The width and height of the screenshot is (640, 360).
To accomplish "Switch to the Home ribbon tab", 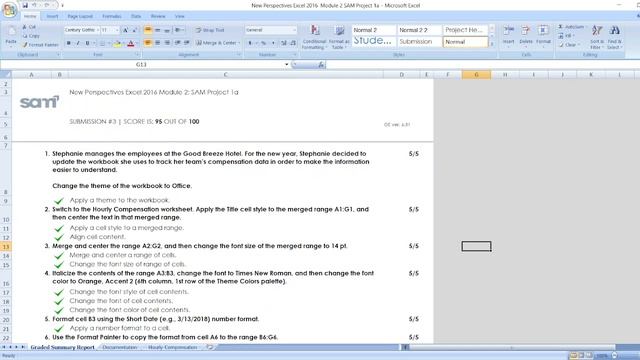I will coord(30,16).
